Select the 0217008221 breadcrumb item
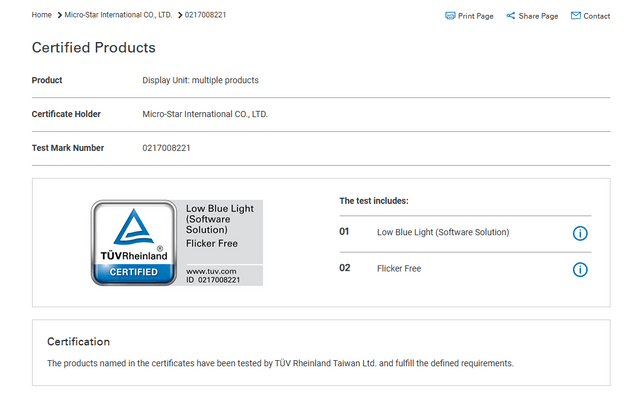The height and width of the screenshot is (396, 640). (205, 15)
